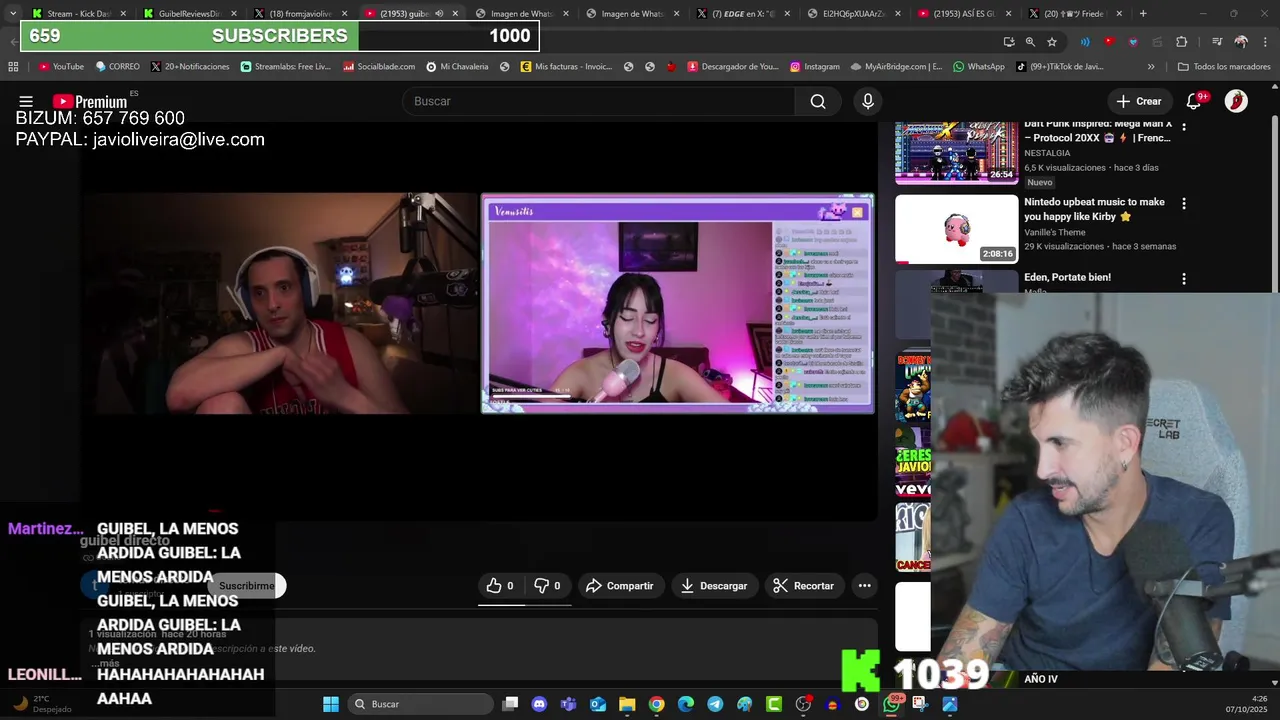Screen dimensions: 1280x720
Task: Open Outlook from the taskbar
Action: pos(598,704)
